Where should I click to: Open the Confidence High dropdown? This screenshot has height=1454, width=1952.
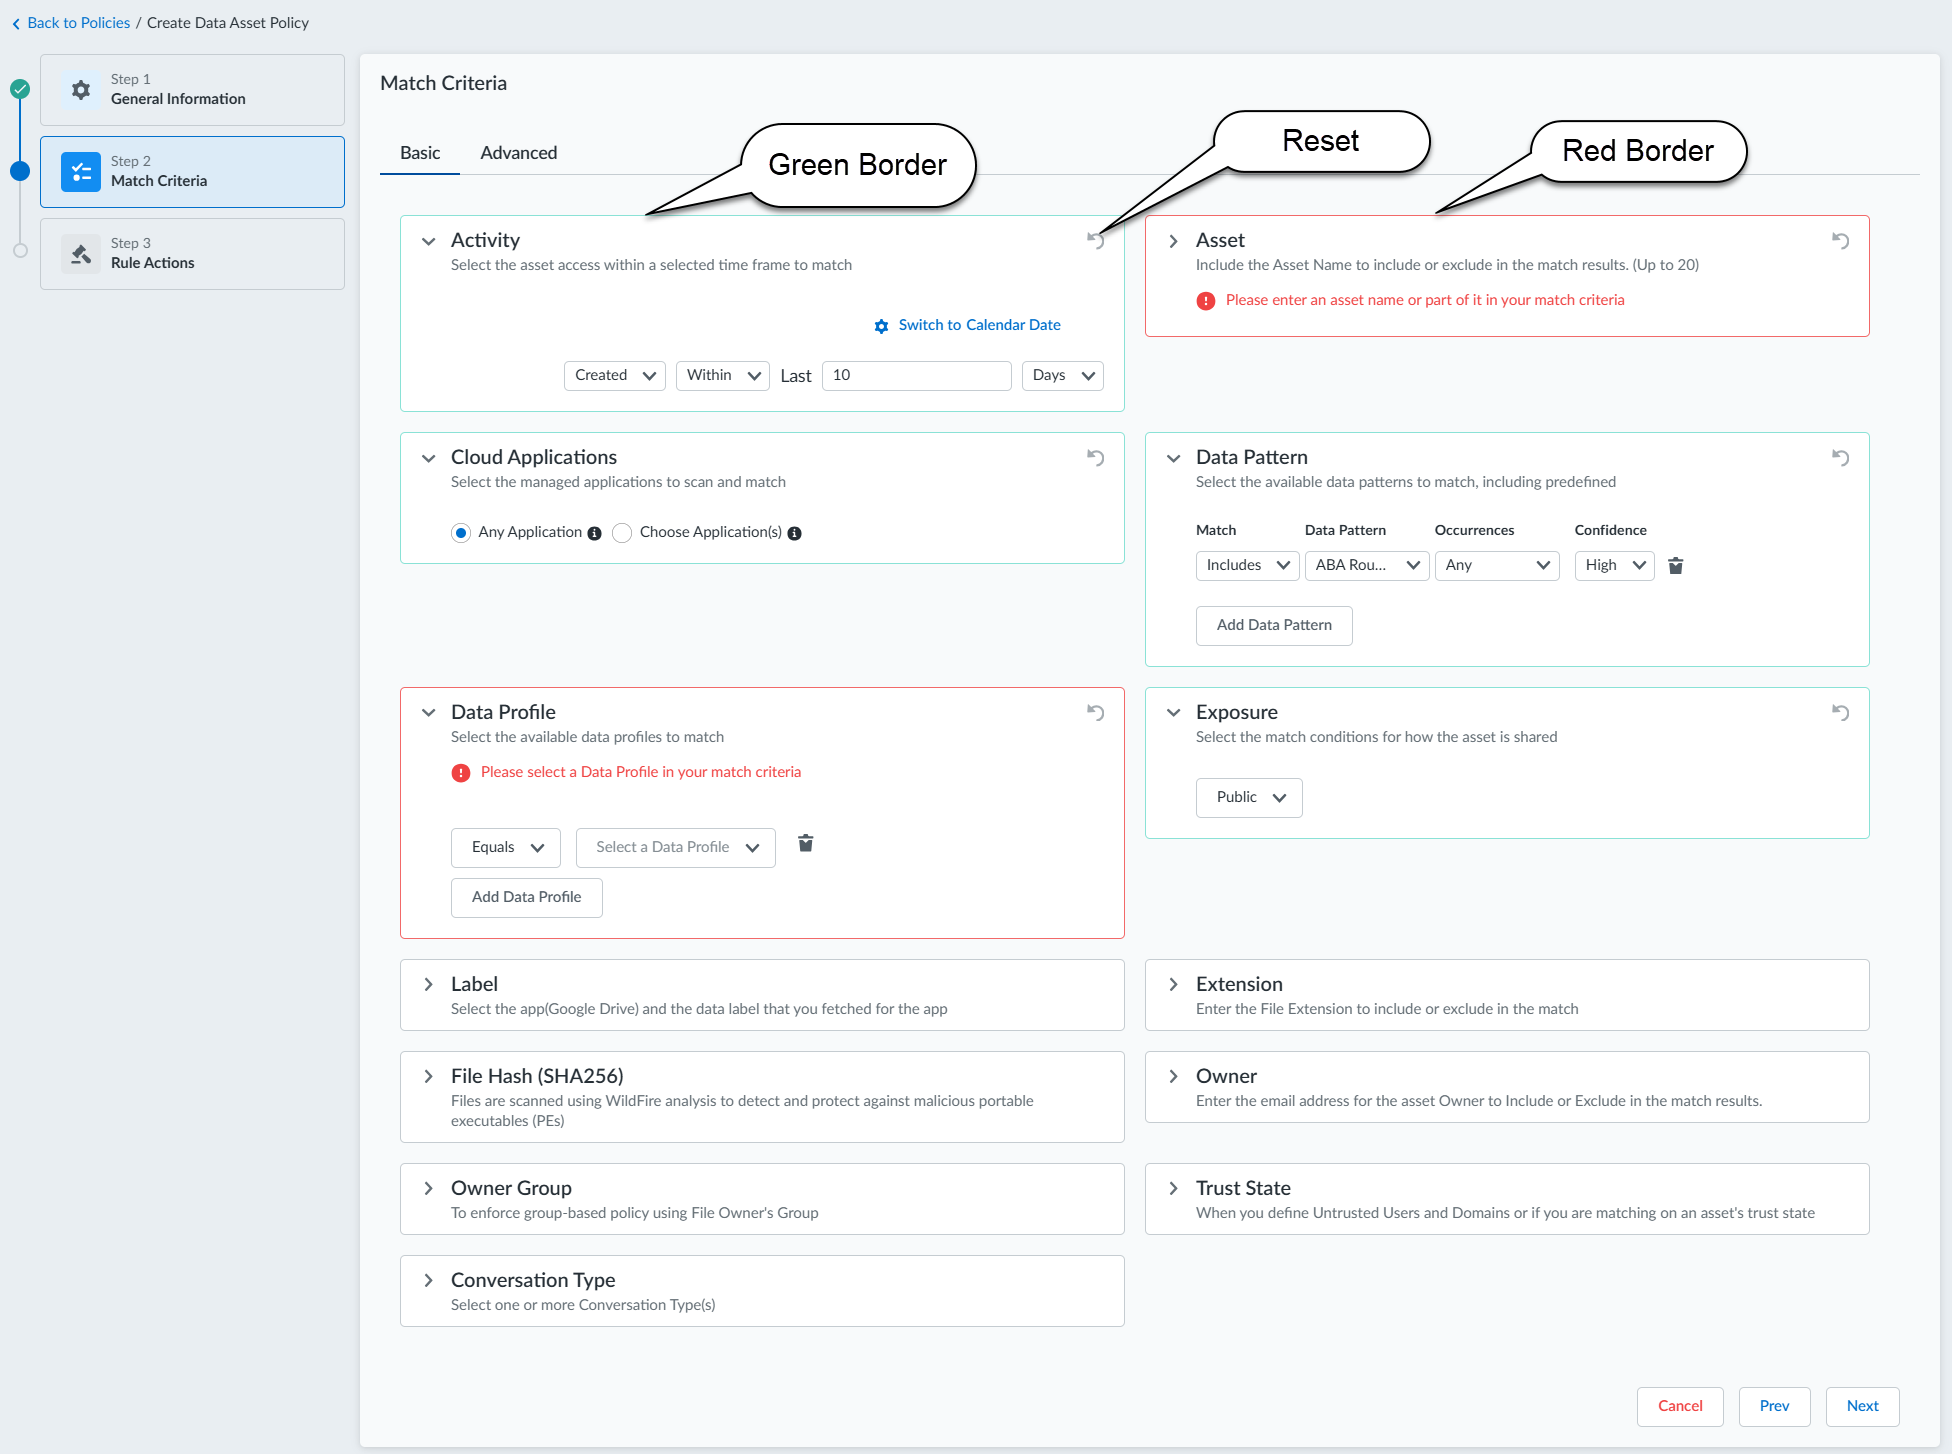click(1614, 565)
